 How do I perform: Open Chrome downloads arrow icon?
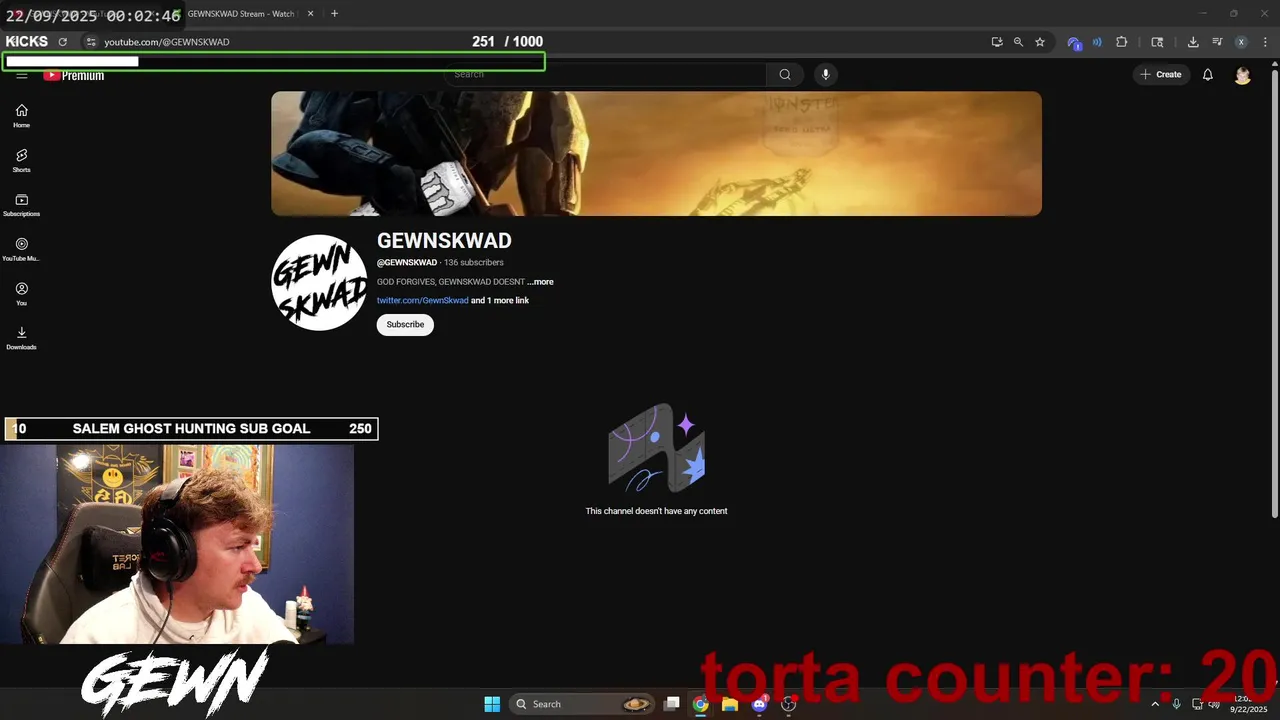pos(1193,42)
